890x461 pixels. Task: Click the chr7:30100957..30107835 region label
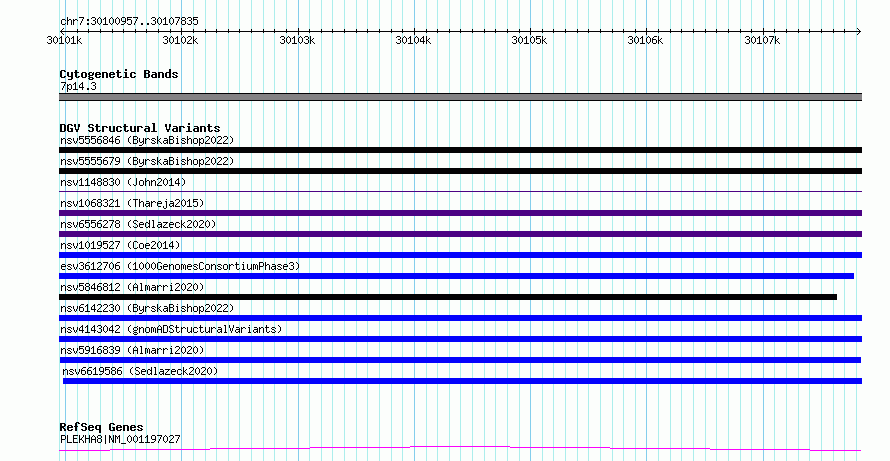(129, 21)
